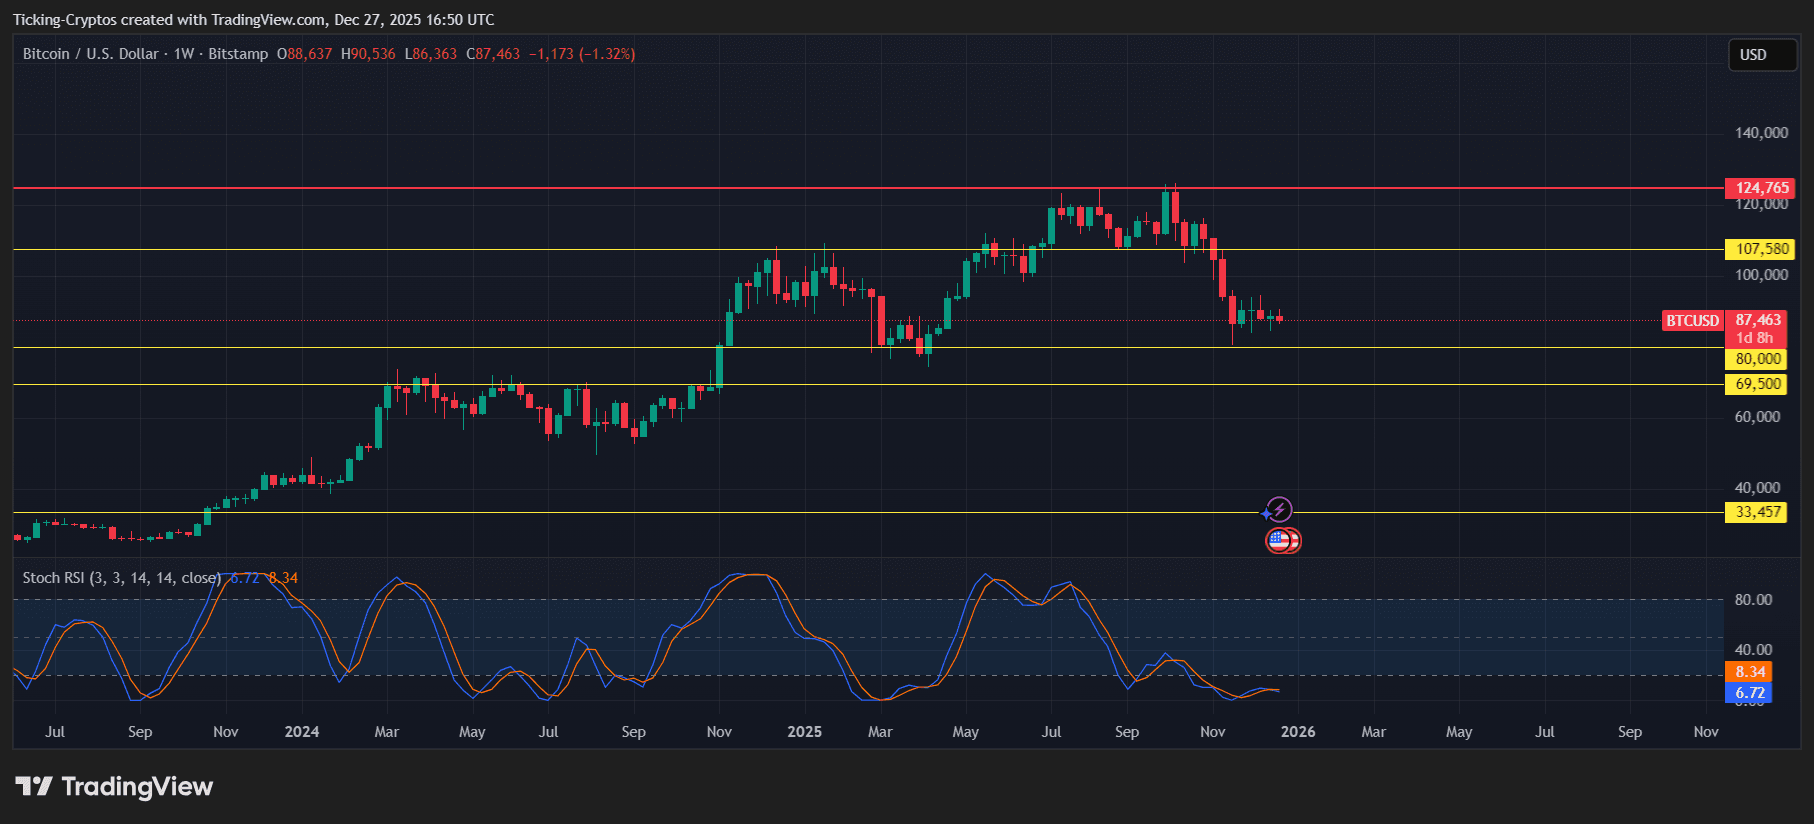The width and height of the screenshot is (1814, 824).
Task: Click the US flag economic event icon
Action: [x=1280, y=541]
